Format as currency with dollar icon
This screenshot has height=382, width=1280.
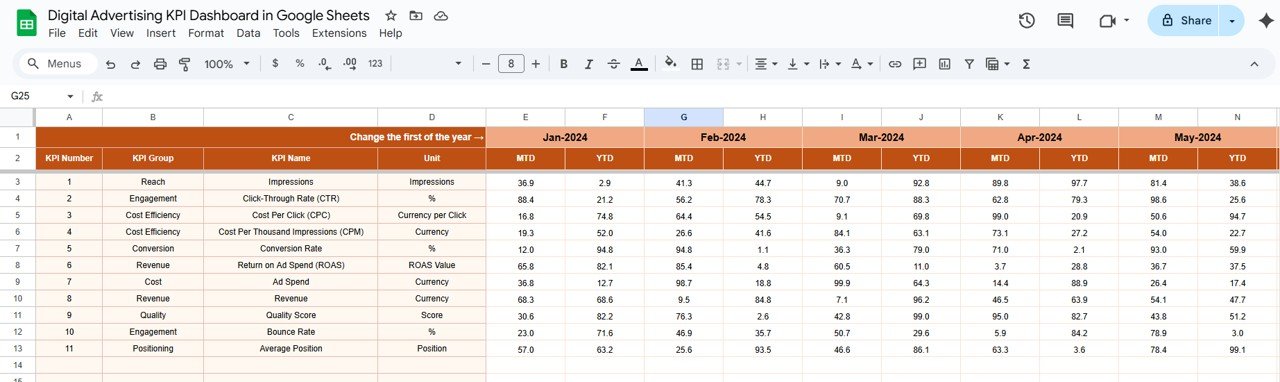point(275,64)
